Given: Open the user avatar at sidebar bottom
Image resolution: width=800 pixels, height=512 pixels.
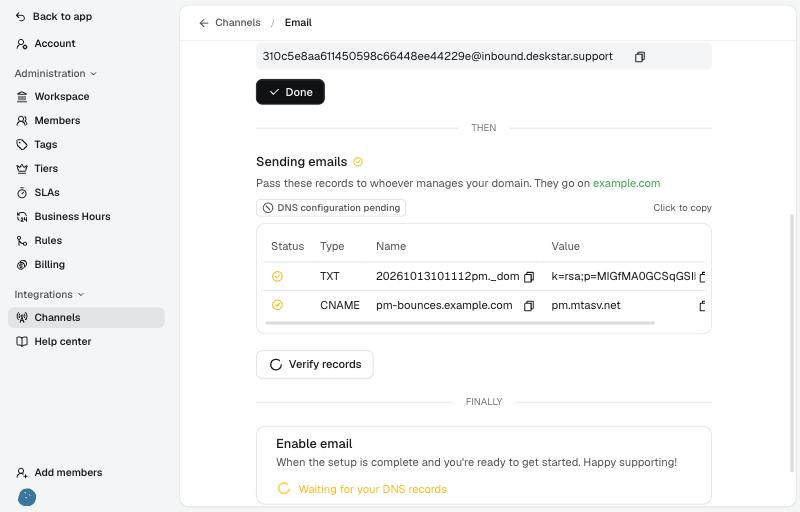Looking at the screenshot, I should [27, 497].
